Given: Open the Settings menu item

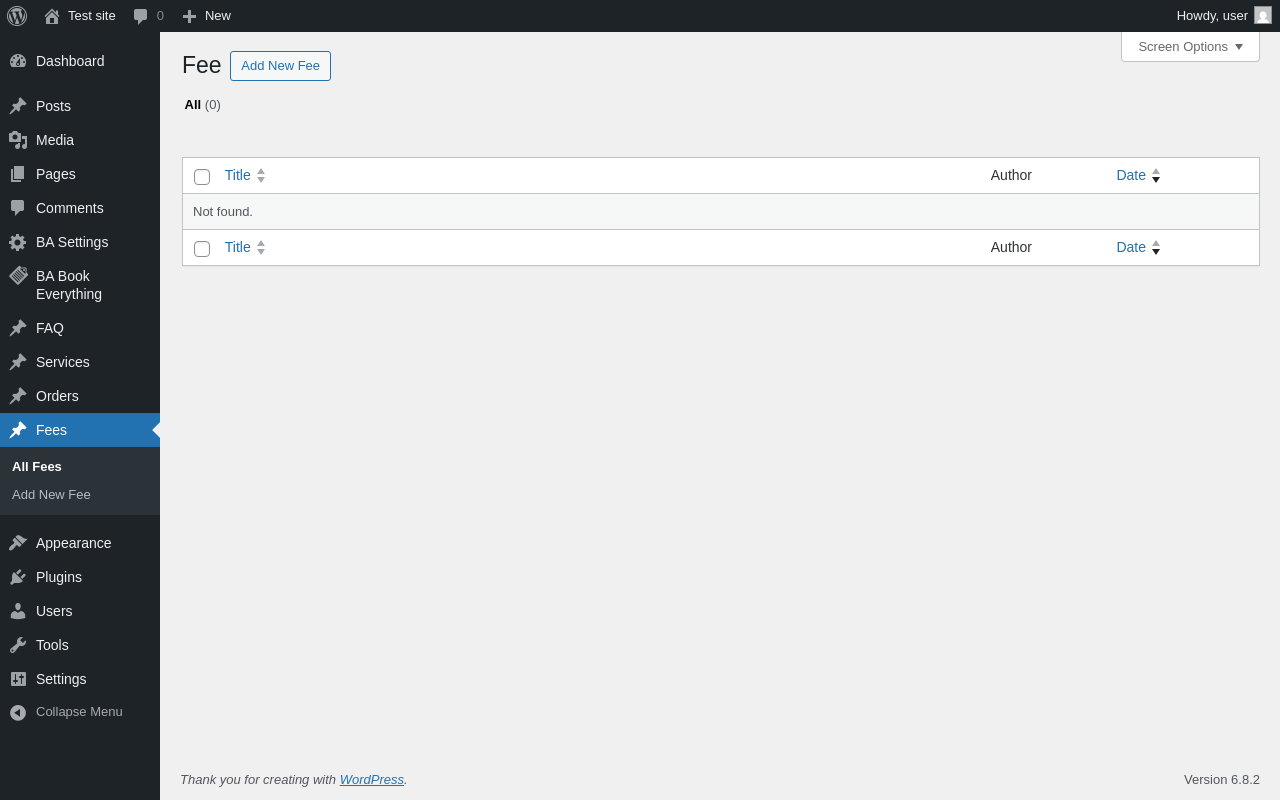Looking at the screenshot, I should [x=80, y=679].
